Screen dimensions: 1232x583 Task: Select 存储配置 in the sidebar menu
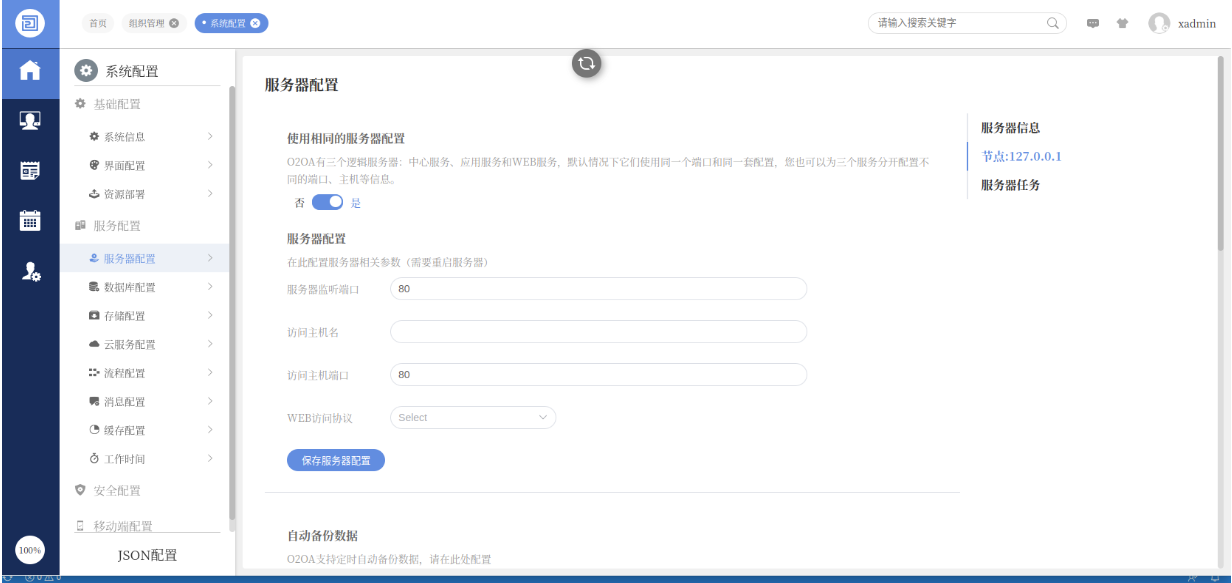125,316
